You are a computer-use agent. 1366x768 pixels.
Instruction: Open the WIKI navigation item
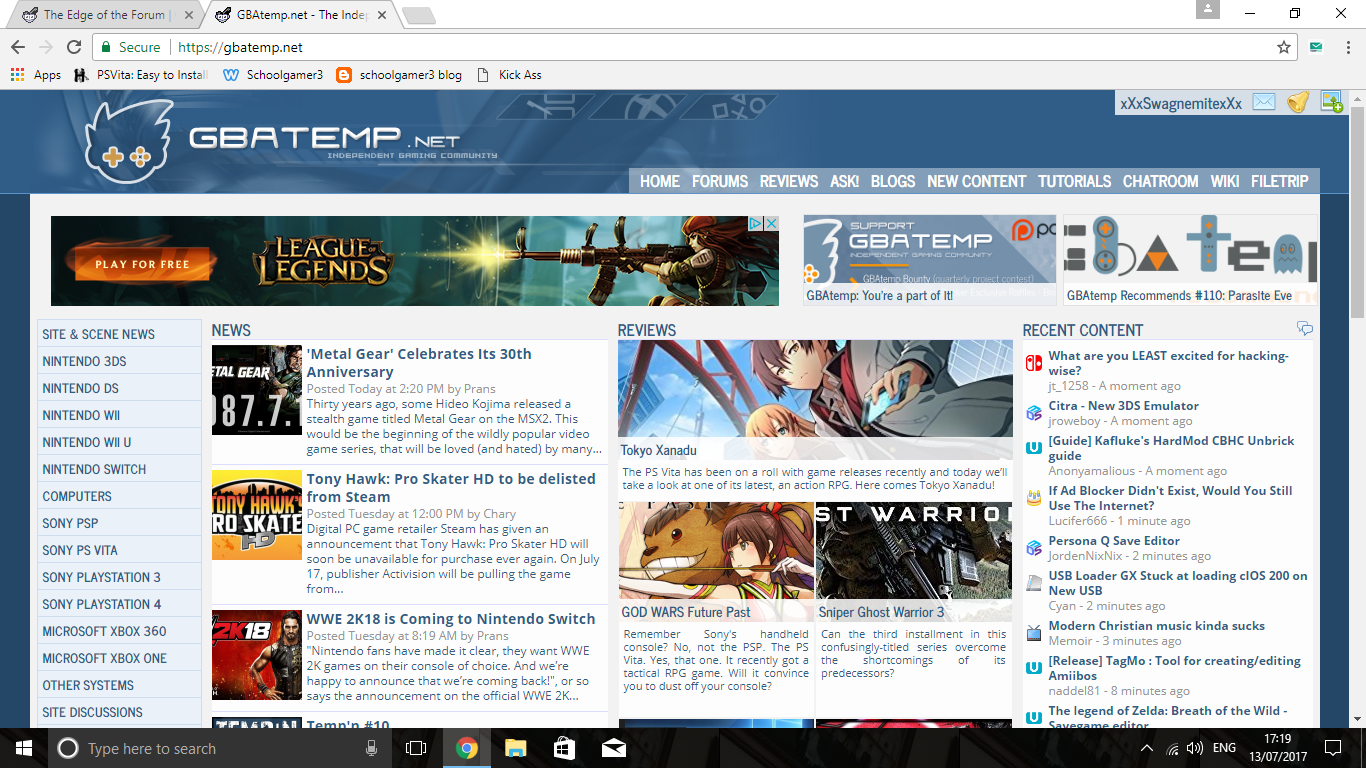coord(1225,181)
